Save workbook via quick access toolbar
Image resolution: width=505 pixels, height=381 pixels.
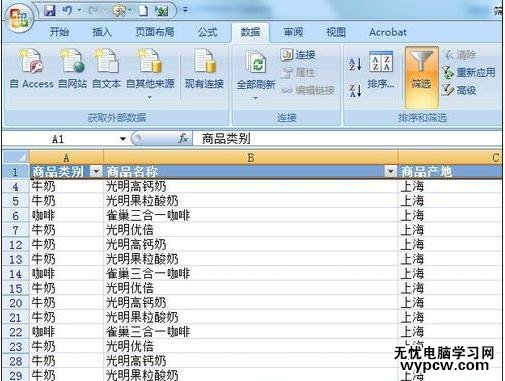(x=50, y=11)
